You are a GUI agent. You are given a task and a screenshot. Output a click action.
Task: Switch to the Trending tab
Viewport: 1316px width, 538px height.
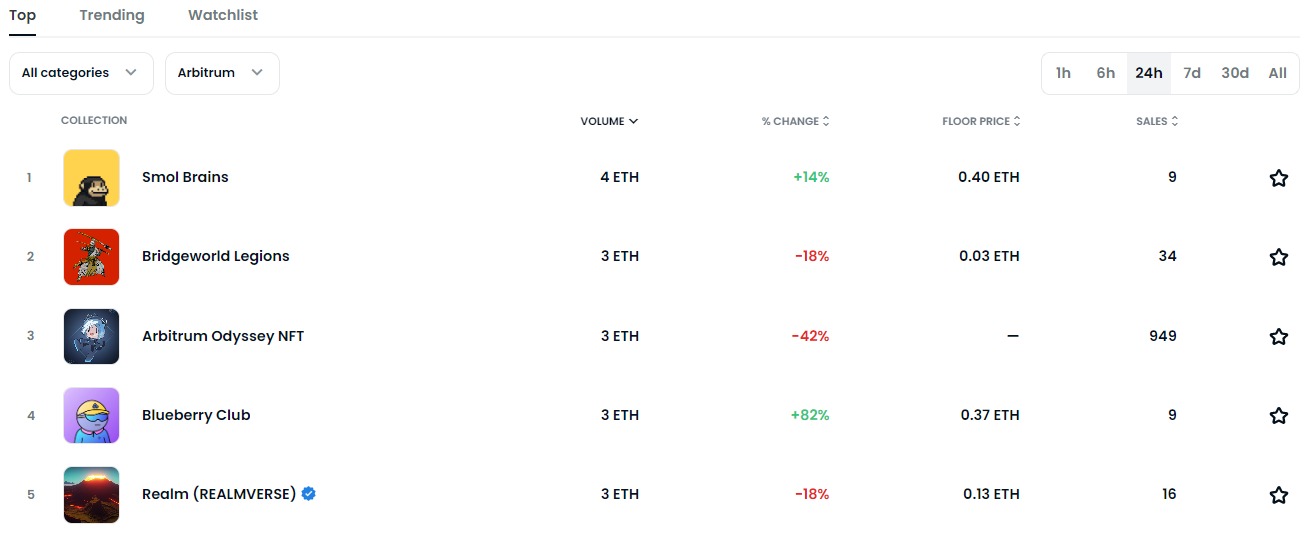pyautogui.click(x=112, y=15)
